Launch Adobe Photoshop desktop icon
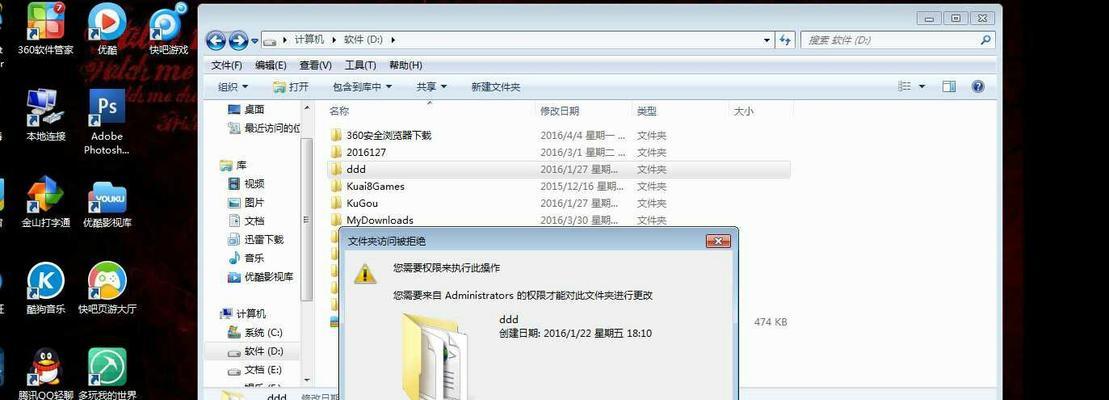 click(107, 122)
